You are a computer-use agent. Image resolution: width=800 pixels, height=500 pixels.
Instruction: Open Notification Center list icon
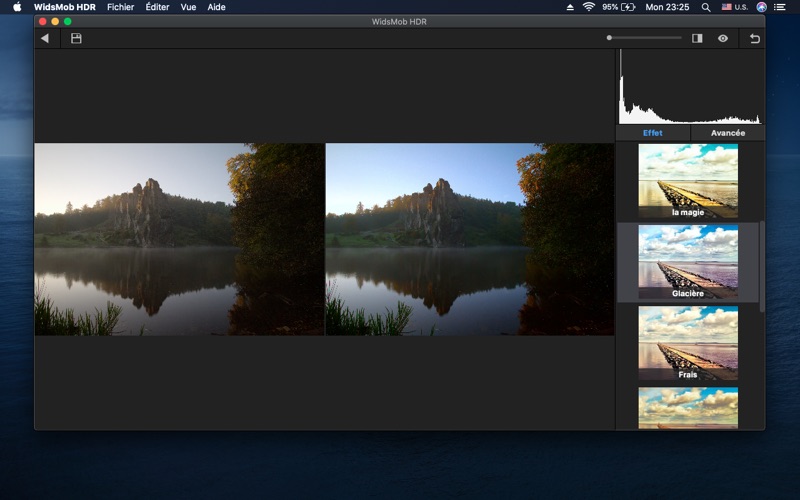click(x=780, y=7)
